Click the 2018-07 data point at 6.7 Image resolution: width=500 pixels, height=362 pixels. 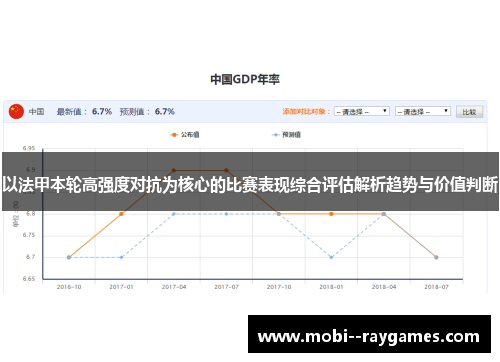(436, 257)
